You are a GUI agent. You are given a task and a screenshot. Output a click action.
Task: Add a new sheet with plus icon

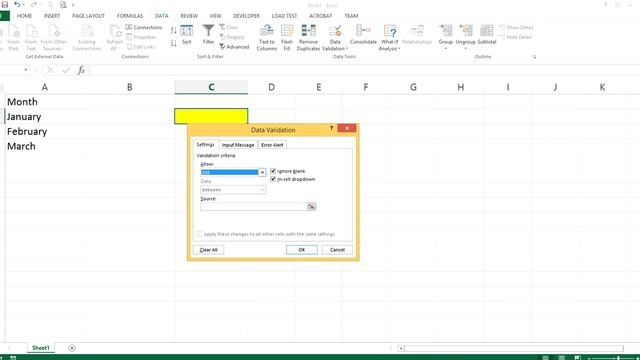point(72,348)
